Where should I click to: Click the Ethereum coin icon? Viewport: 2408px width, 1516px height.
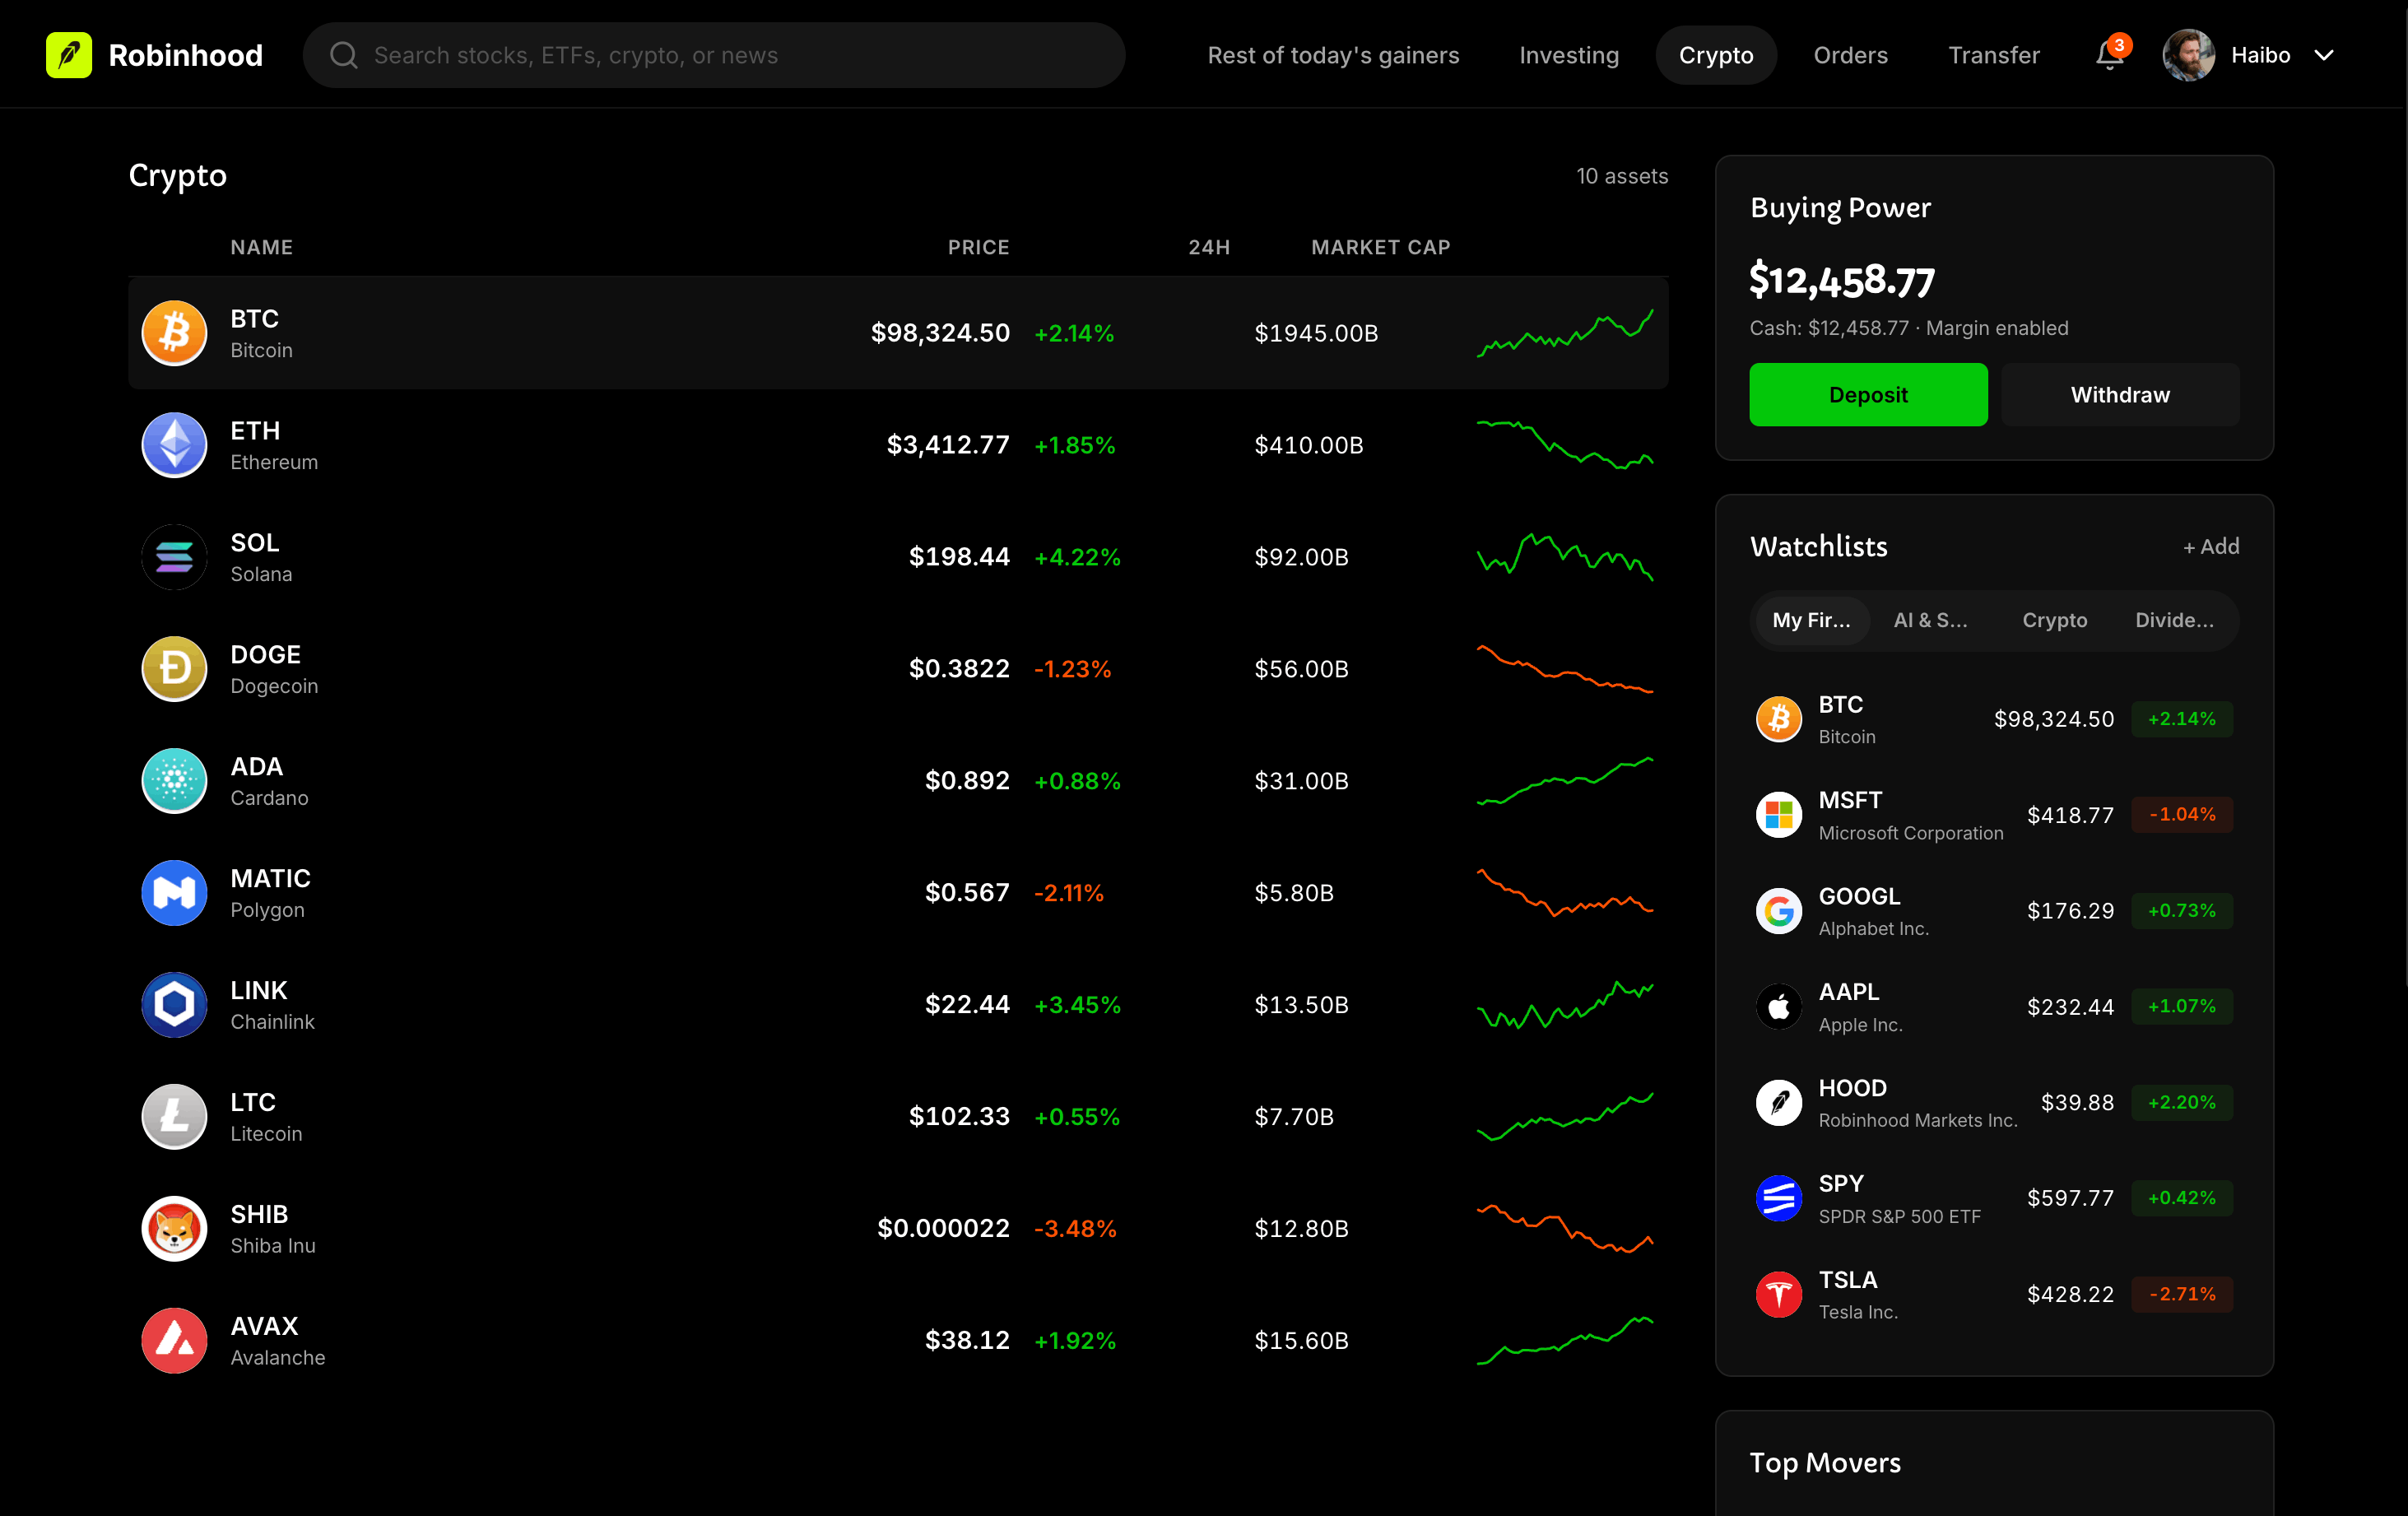click(x=174, y=445)
